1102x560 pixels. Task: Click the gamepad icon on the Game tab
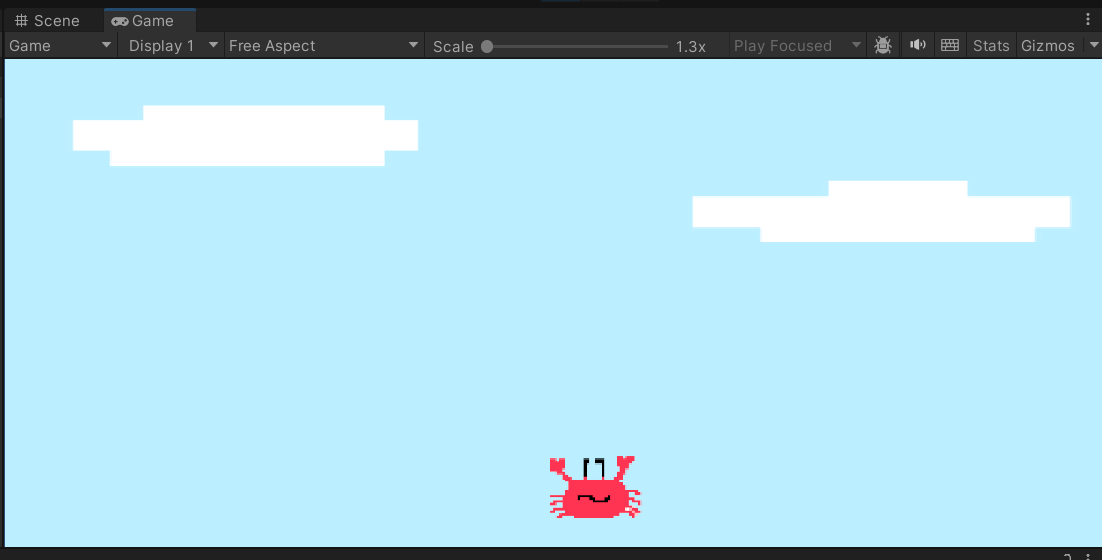(x=119, y=21)
